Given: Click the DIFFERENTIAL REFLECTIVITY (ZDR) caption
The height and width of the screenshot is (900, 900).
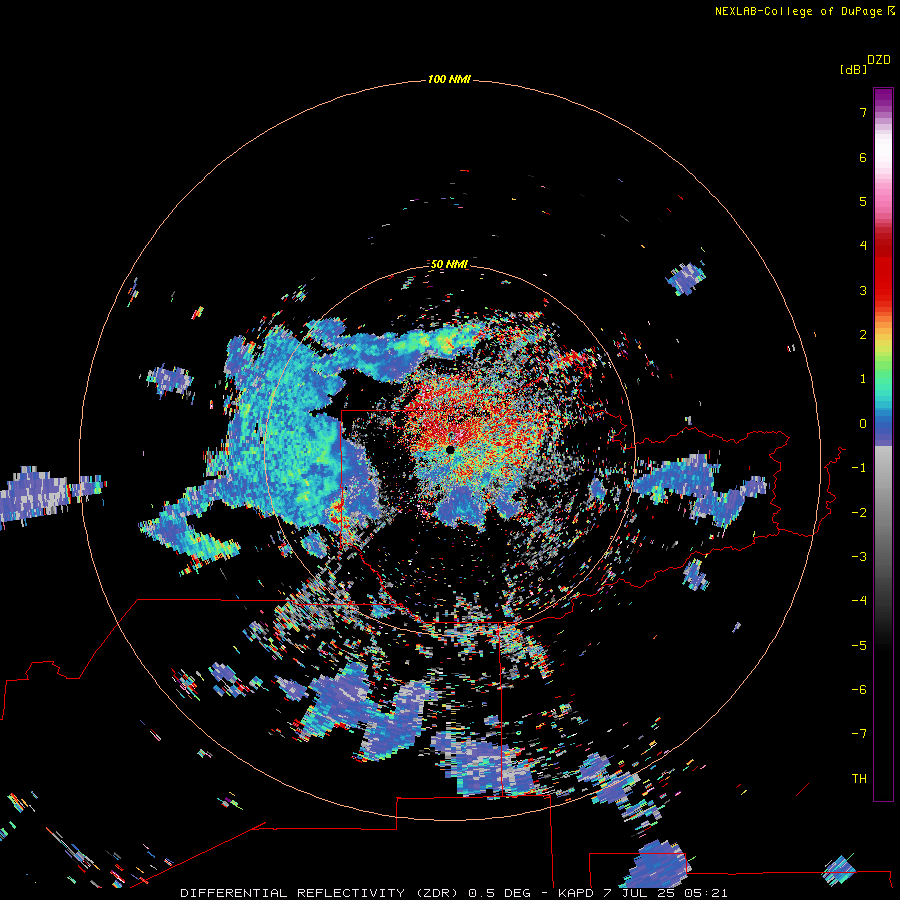Looking at the screenshot, I should (x=319, y=893).
